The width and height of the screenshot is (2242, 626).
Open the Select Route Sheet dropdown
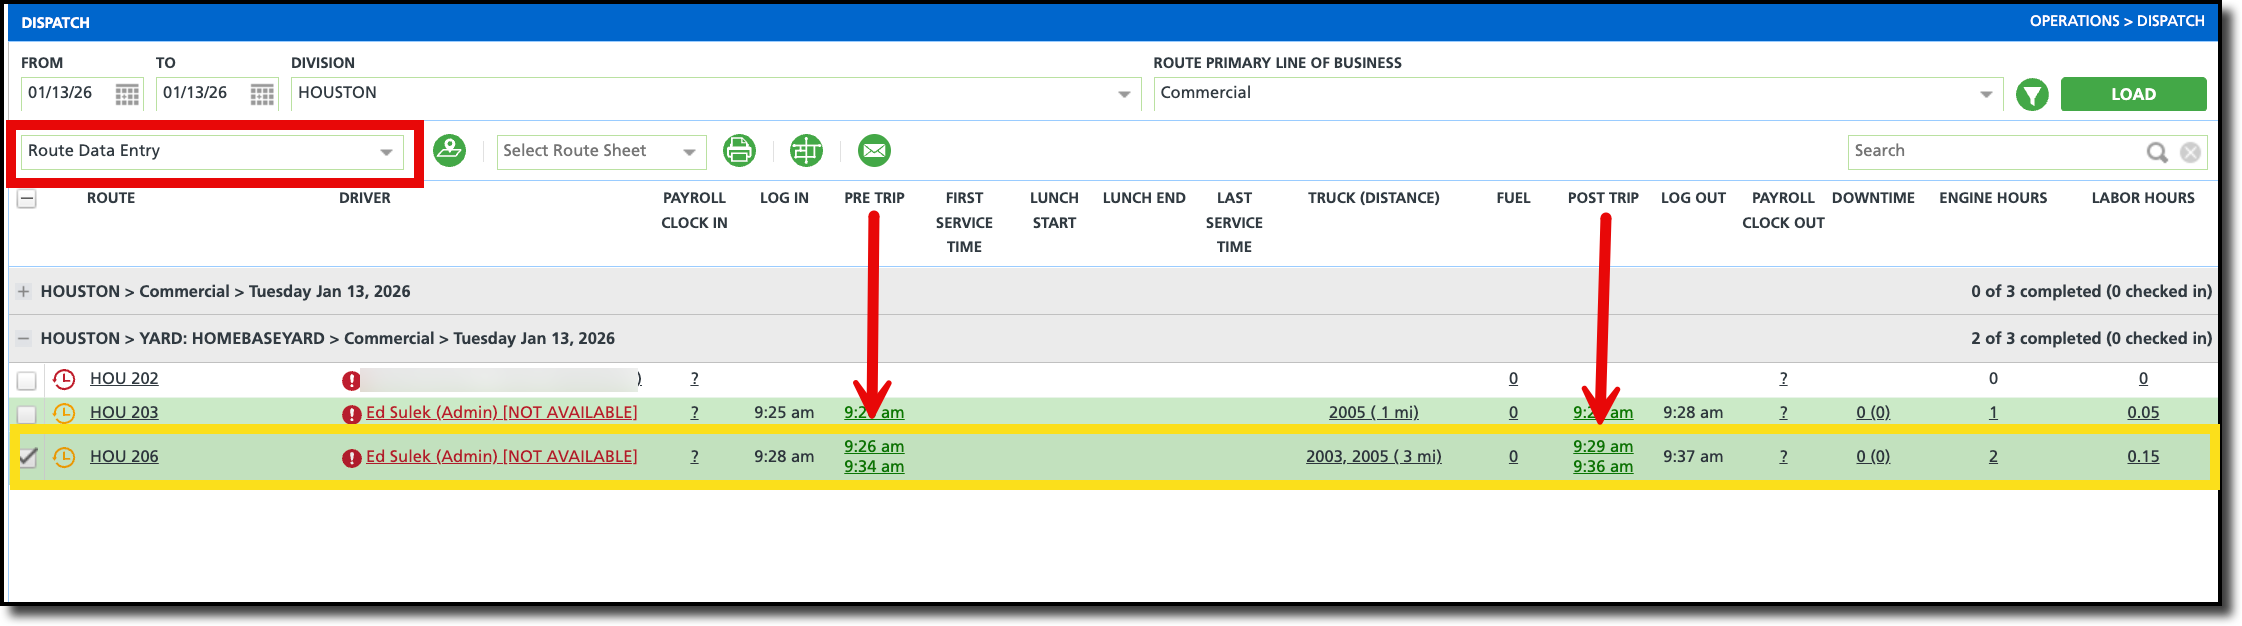tap(601, 151)
